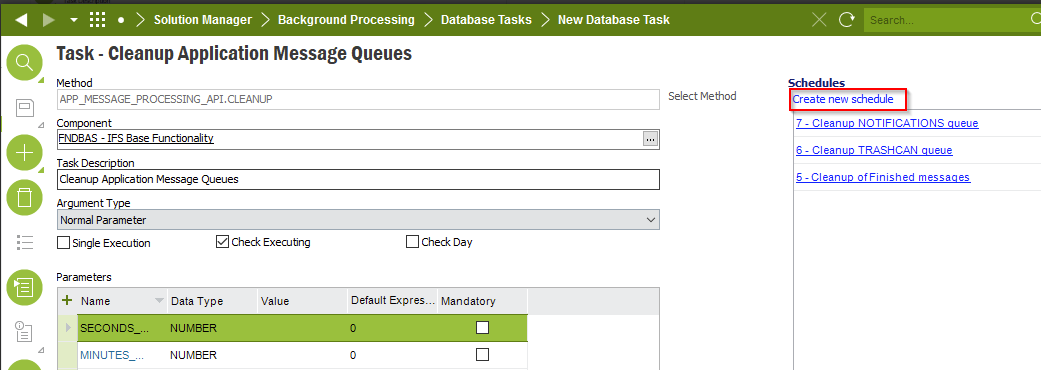Image resolution: width=1041 pixels, height=370 pixels.
Task: Open Solution Manager breadcrumb
Action: pos(202,20)
